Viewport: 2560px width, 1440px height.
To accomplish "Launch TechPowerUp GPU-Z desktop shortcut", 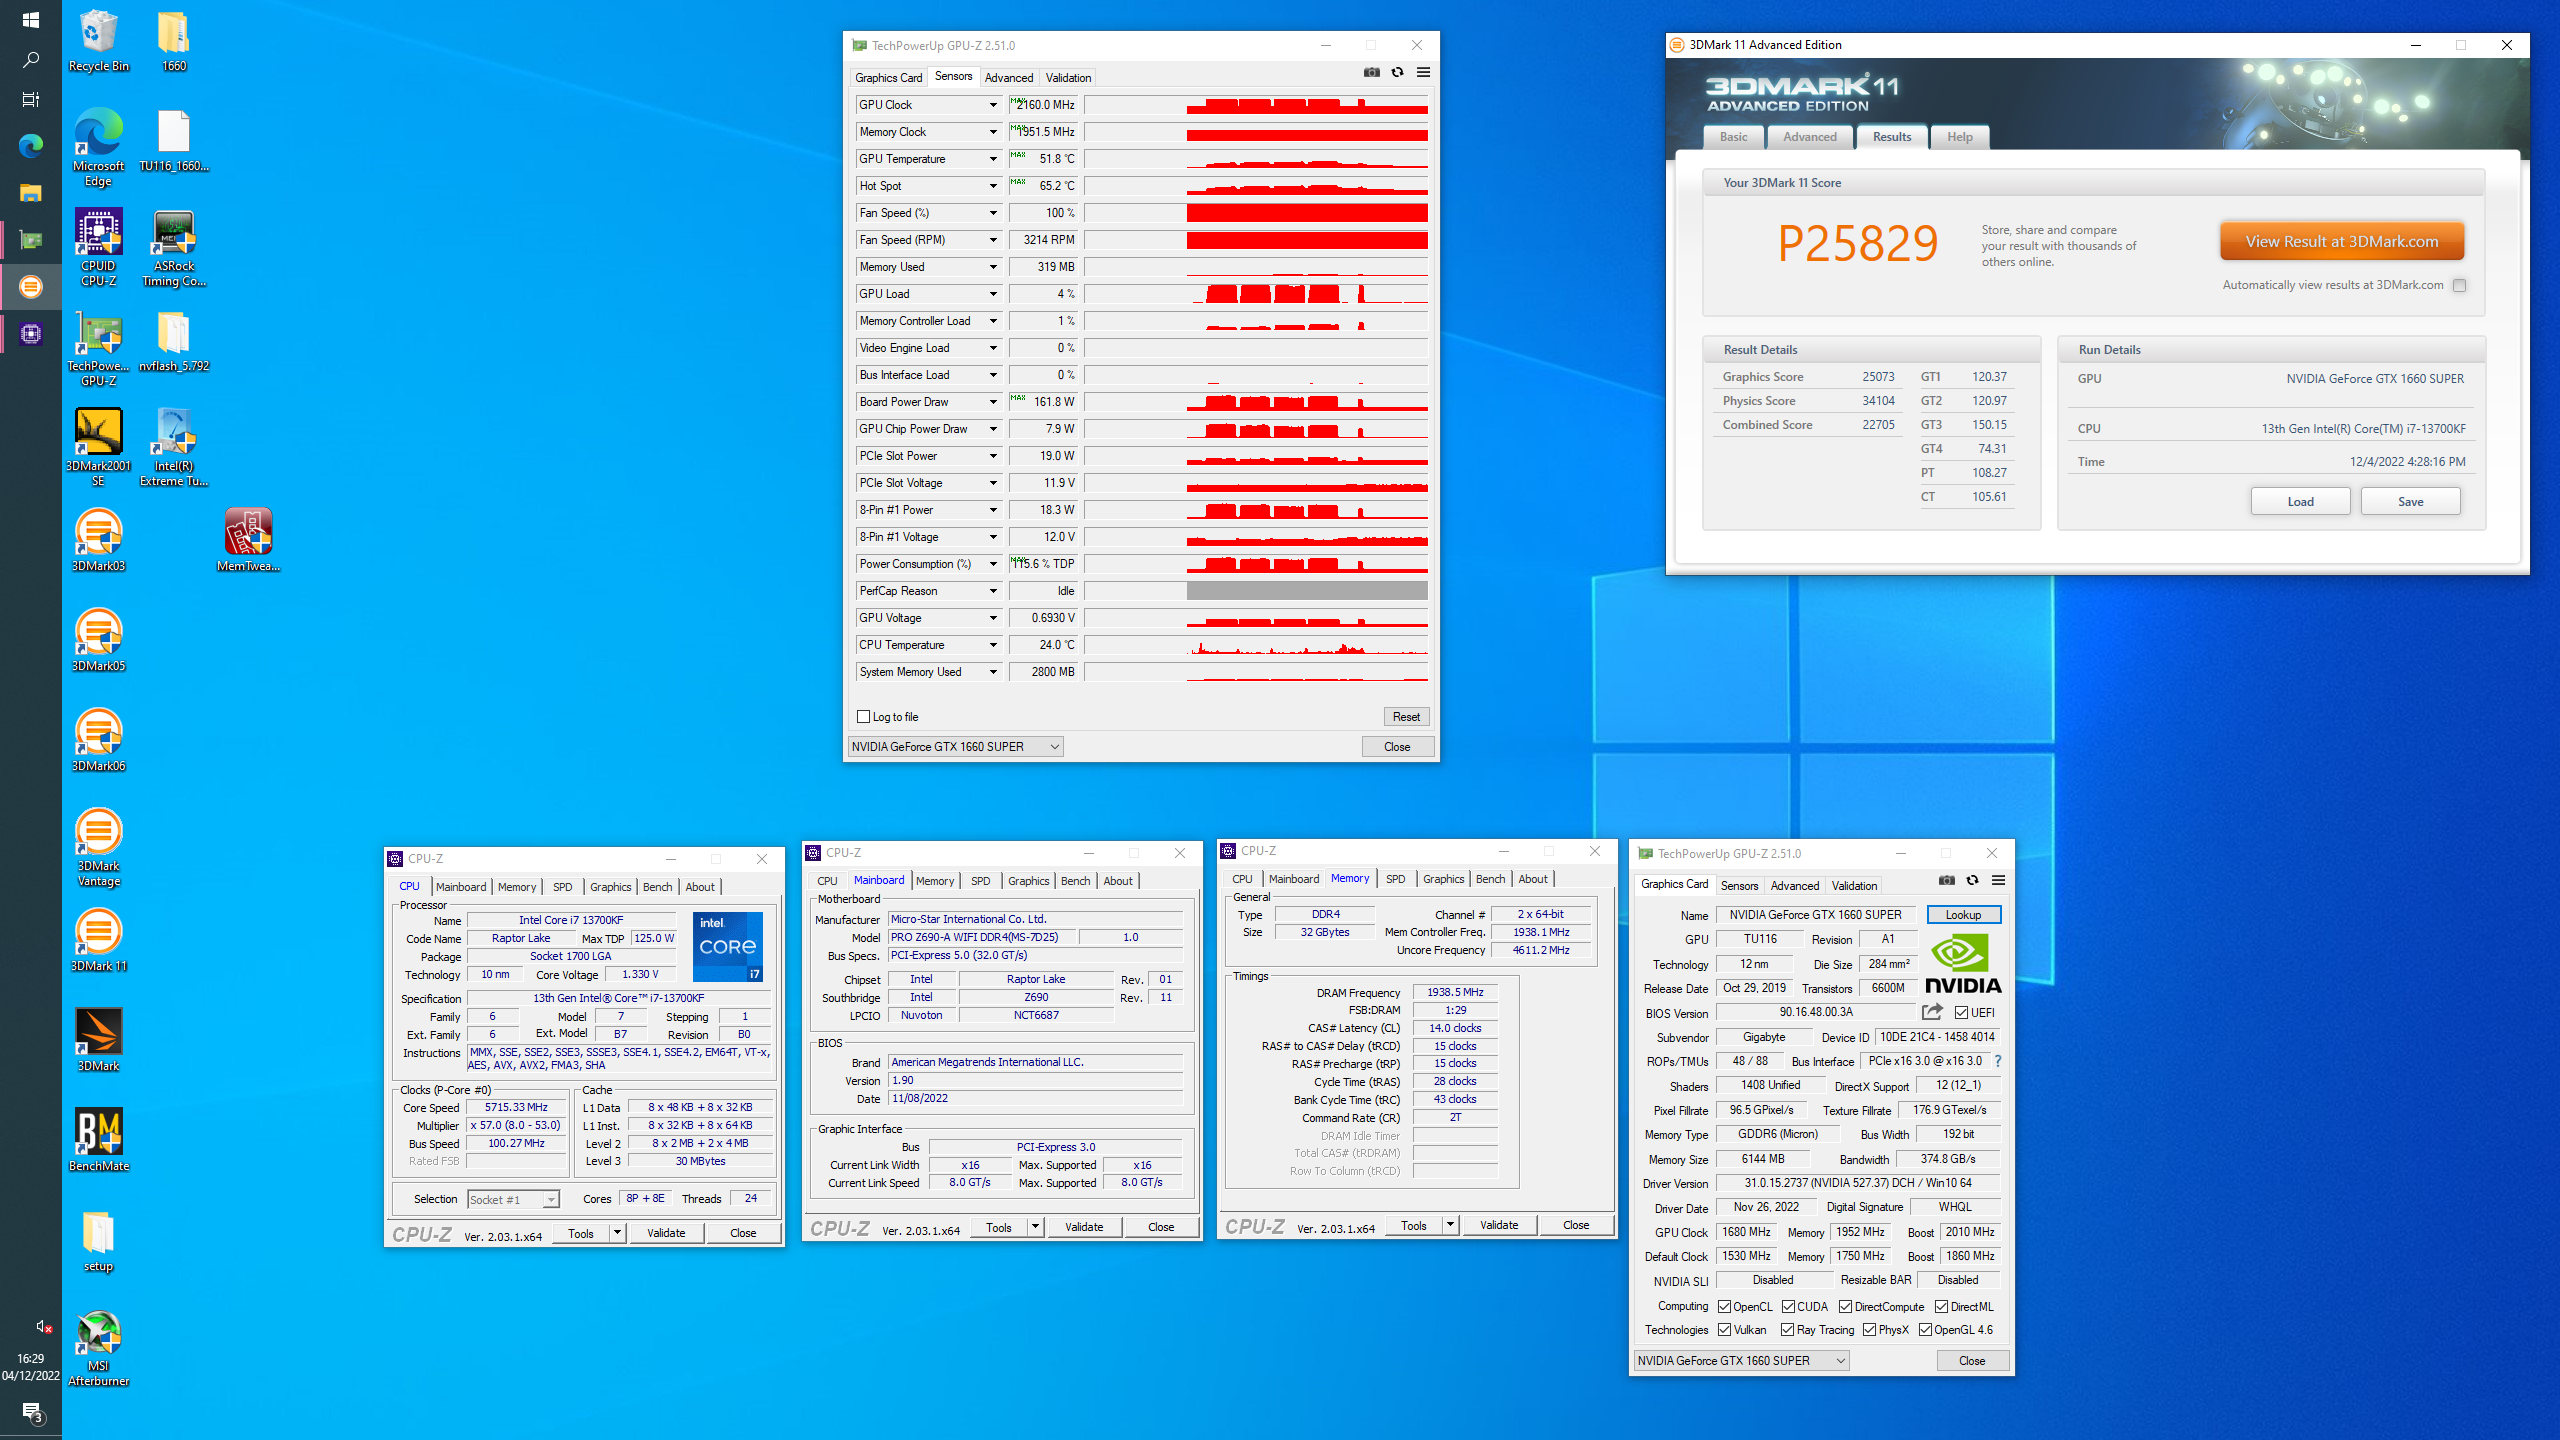I will [x=98, y=348].
